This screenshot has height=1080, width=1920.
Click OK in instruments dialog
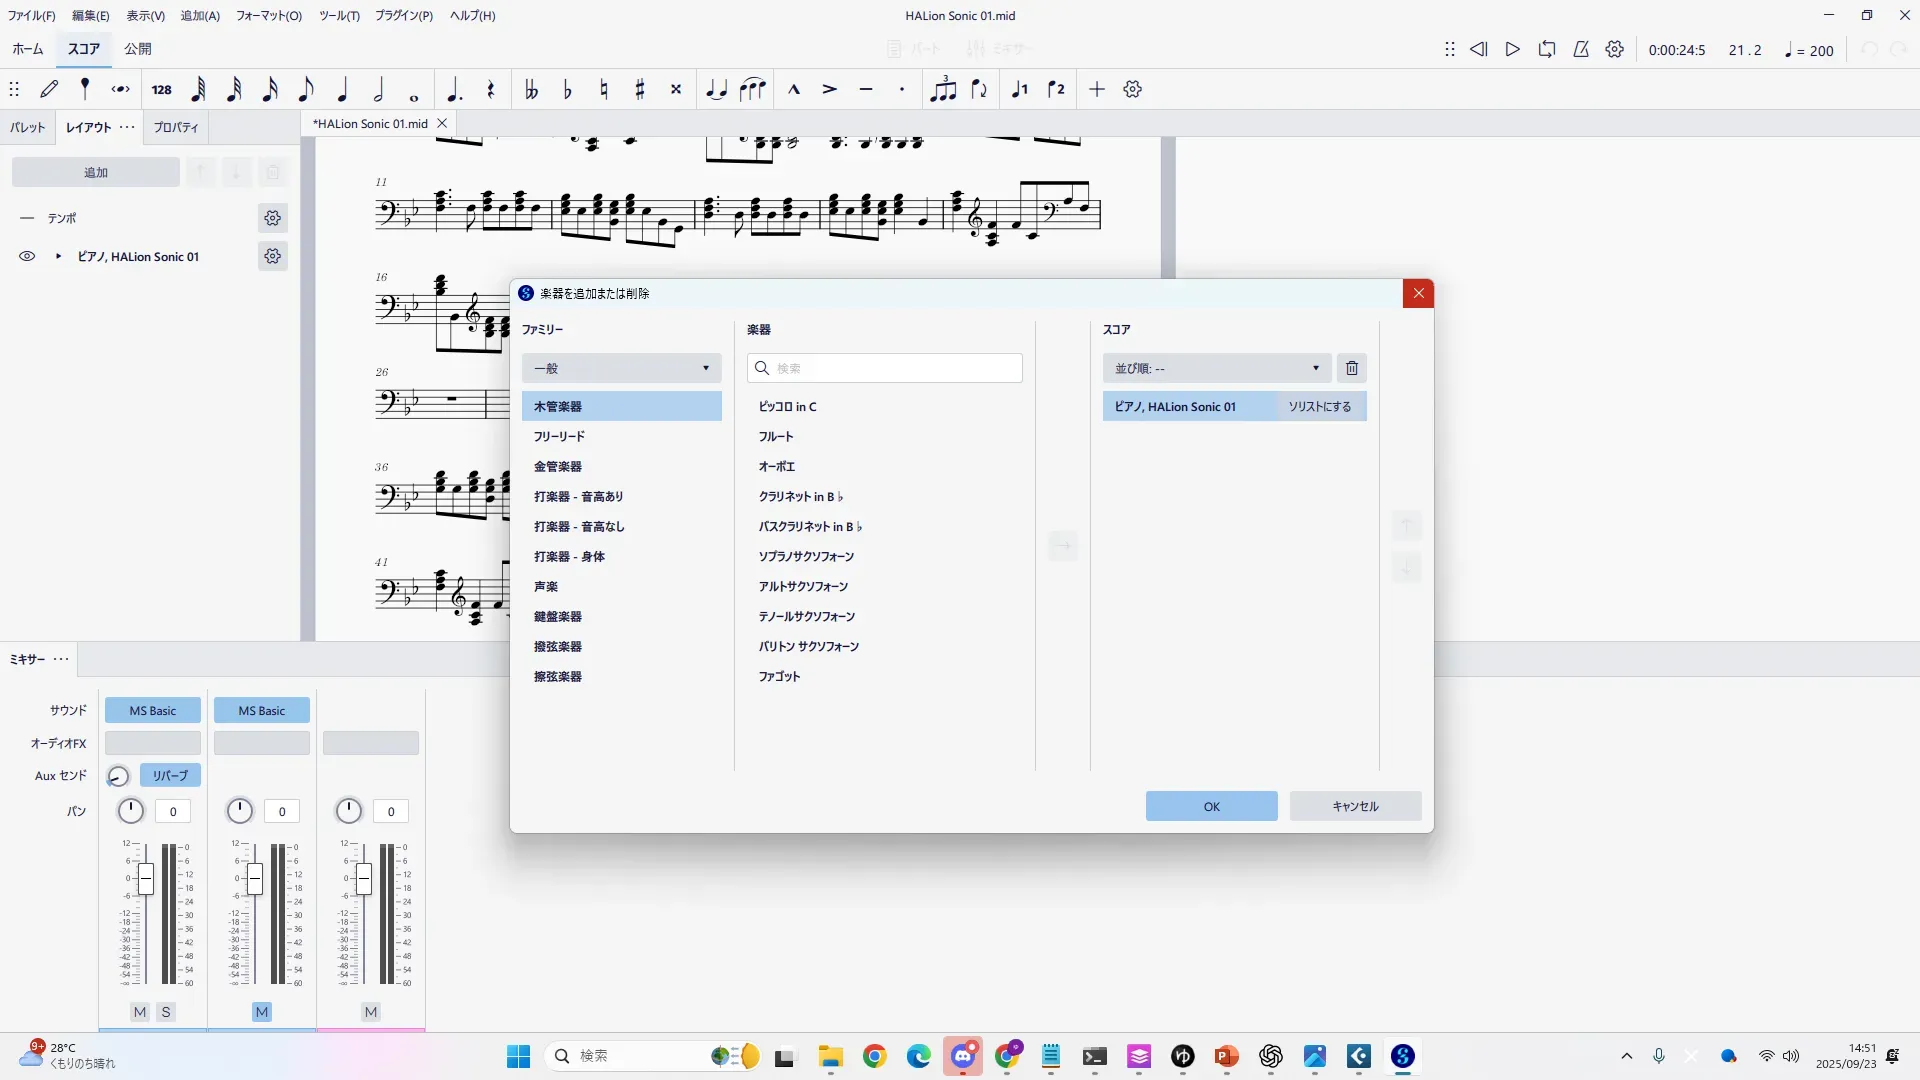[x=1211, y=806]
